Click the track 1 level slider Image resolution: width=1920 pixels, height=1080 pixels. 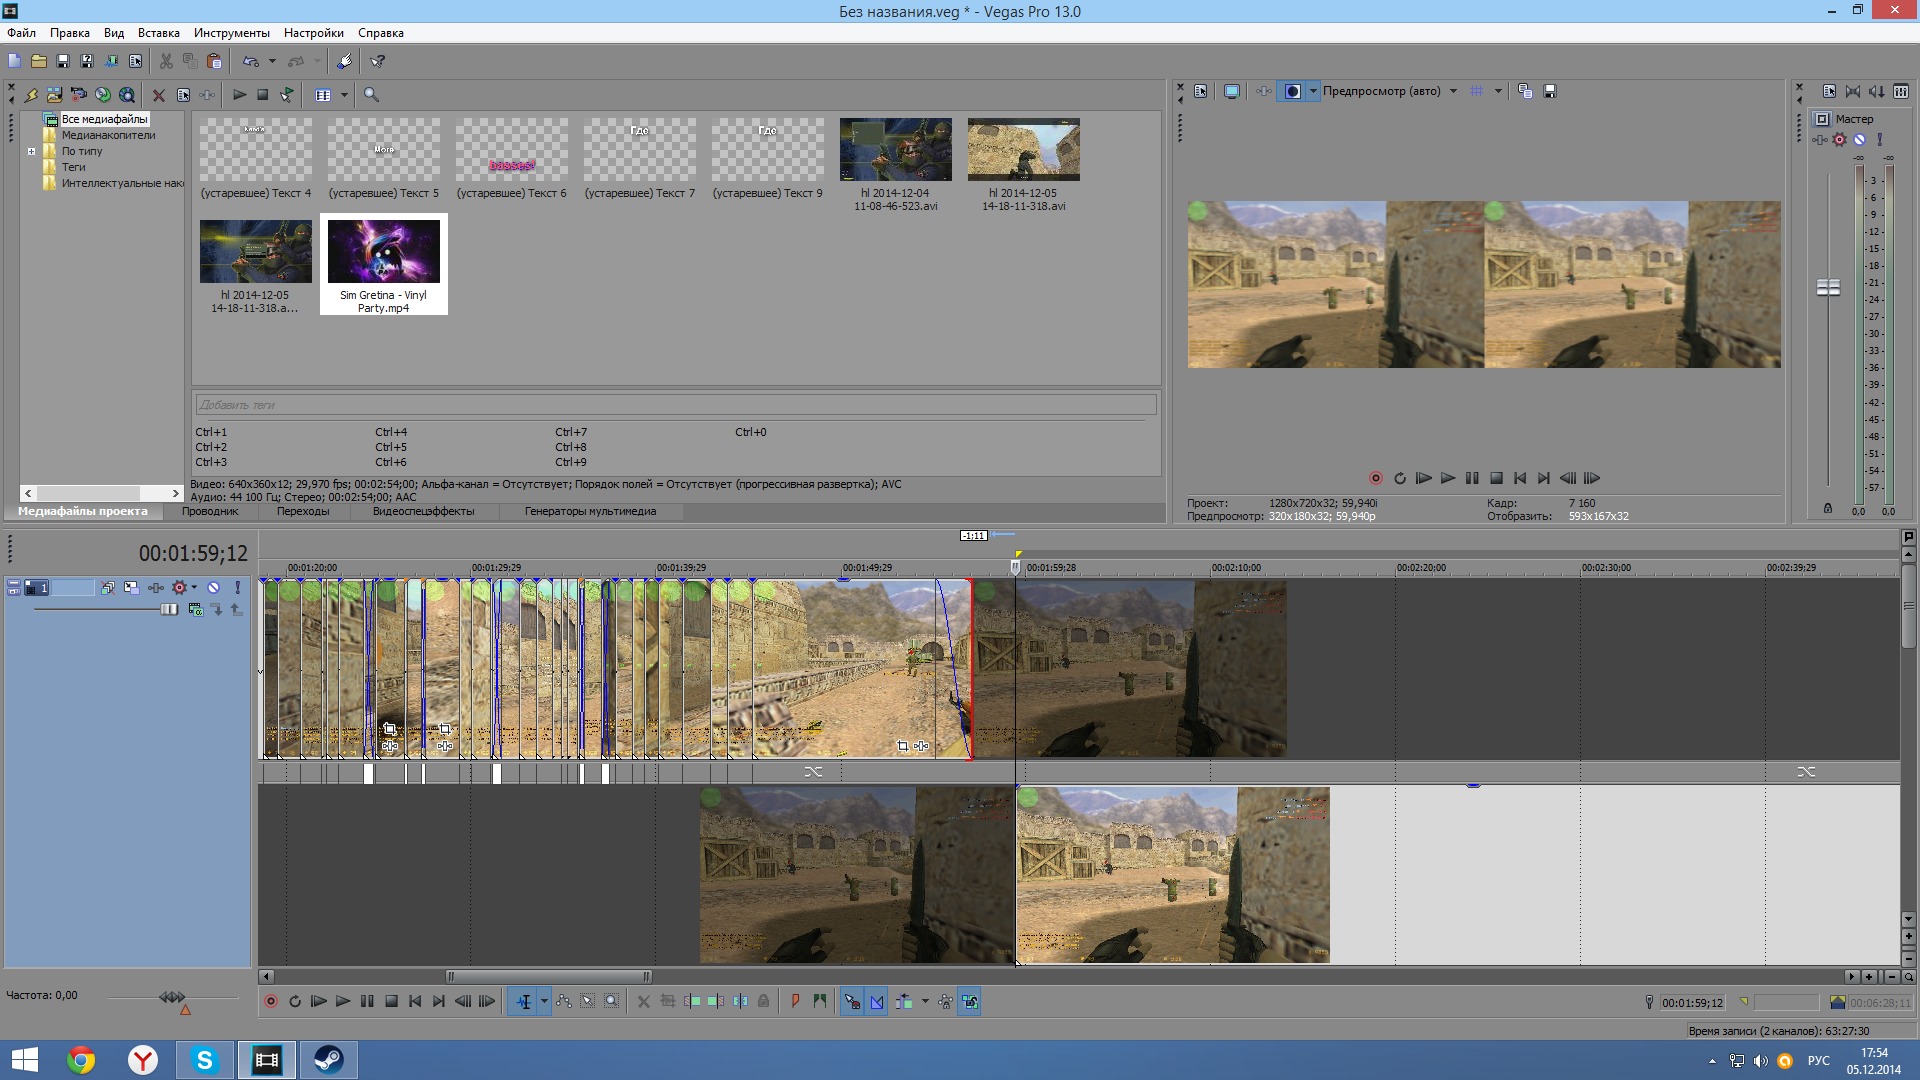169,609
